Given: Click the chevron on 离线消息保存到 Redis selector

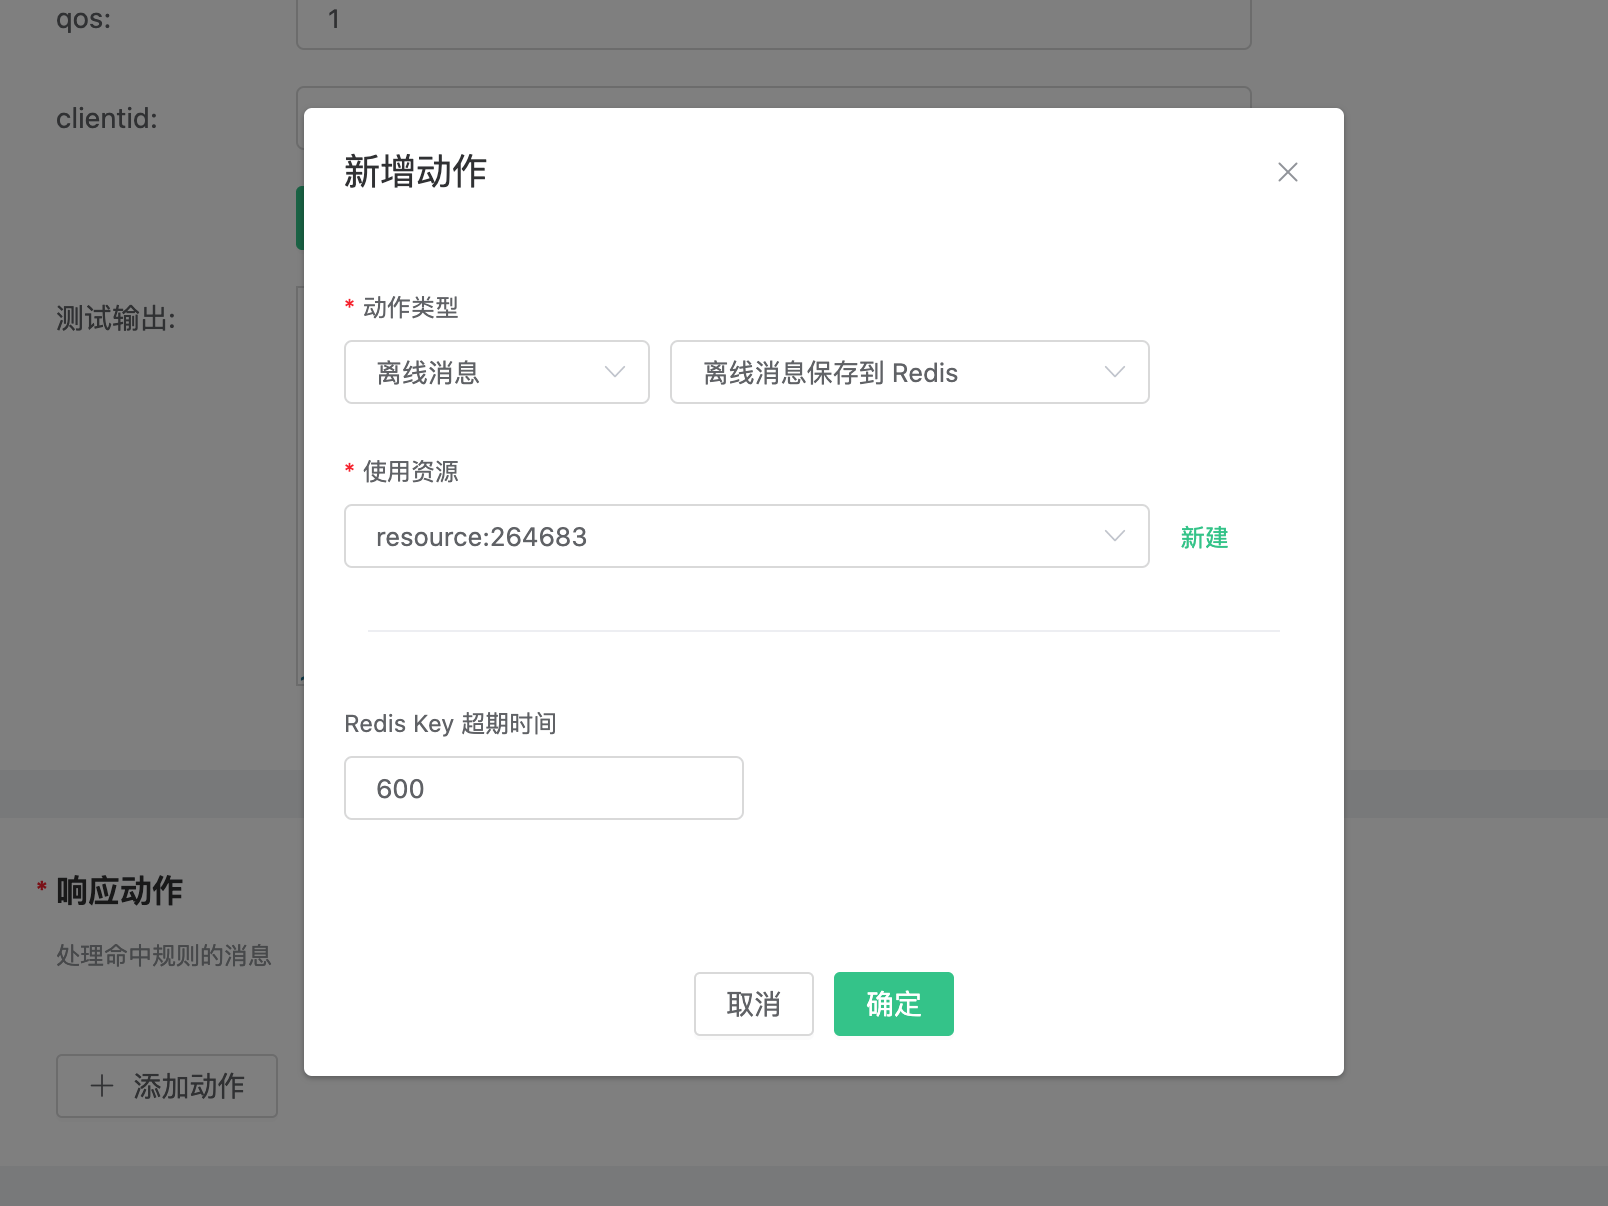Looking at the screenshot, I should click(x=1114, y=372).
